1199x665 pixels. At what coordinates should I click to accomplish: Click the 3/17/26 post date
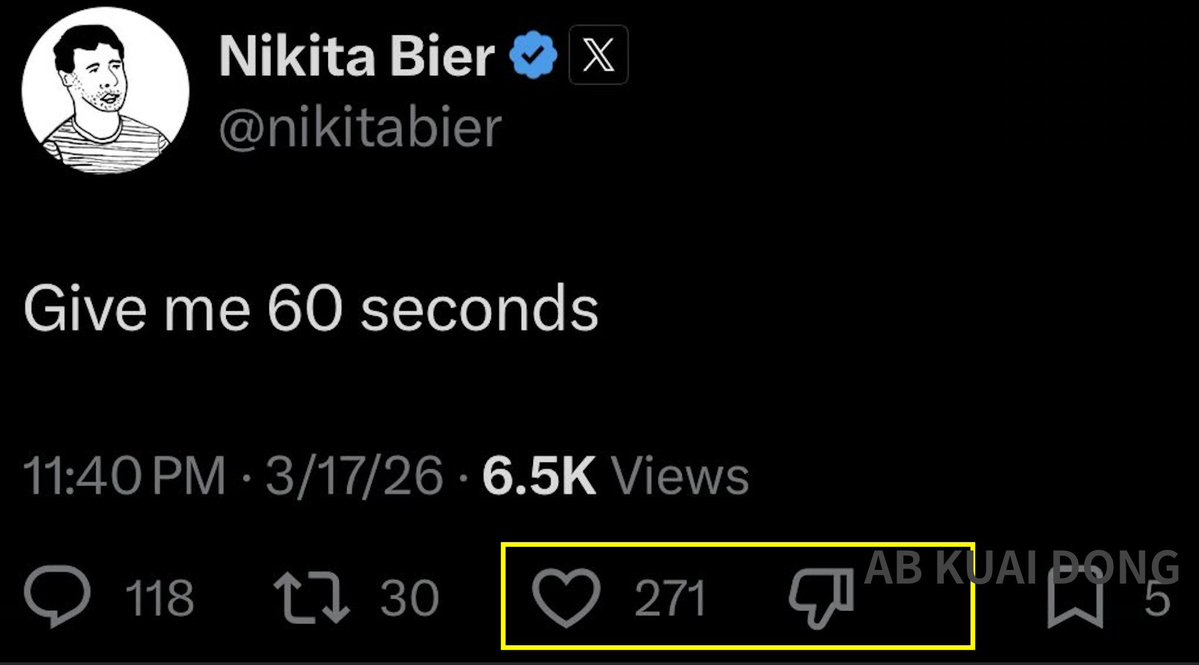click(x=354, y=477)
